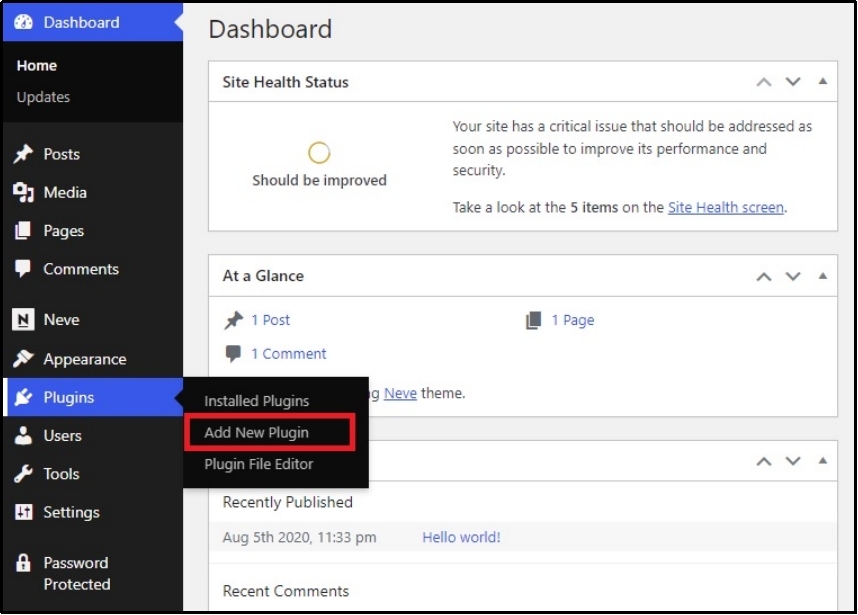Click the 1 Comment link
This screenshot has width=858, height=615.
coord(288,354)
